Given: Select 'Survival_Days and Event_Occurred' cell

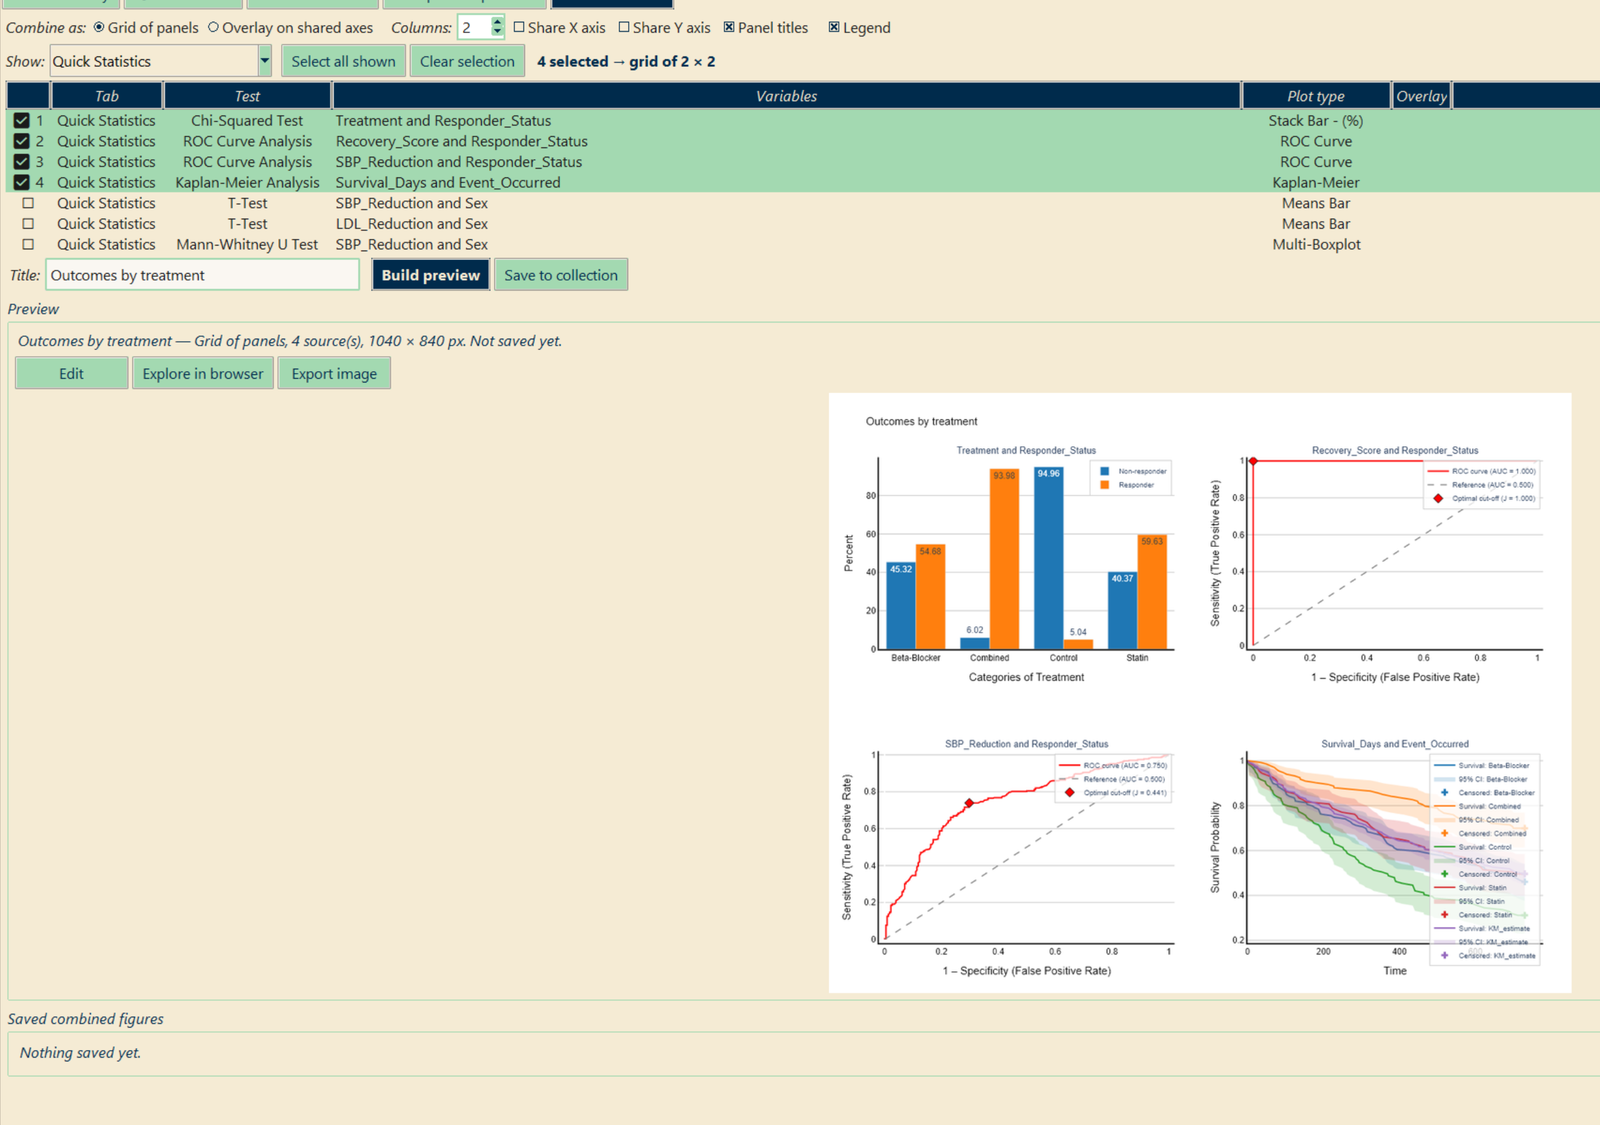Looking at the screenshot, I should (448, 182).
